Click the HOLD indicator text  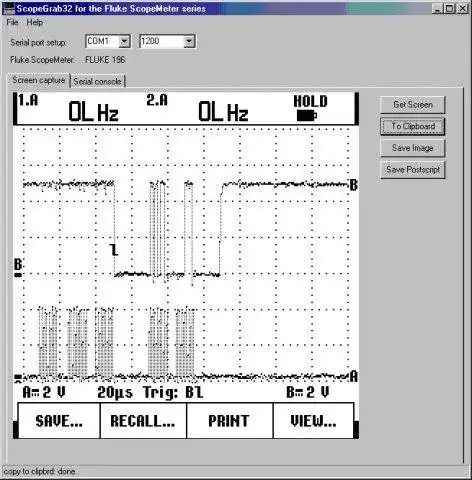click(x=311, y=101)
